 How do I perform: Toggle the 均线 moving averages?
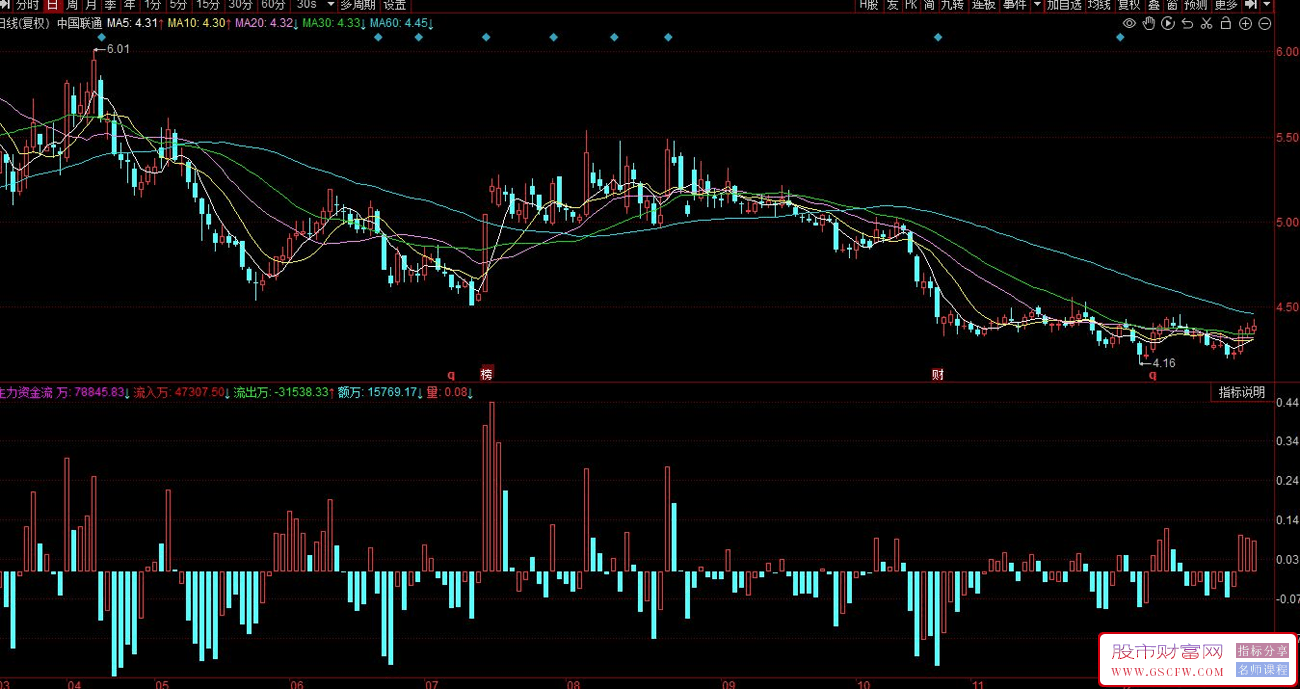[1099, 5]
